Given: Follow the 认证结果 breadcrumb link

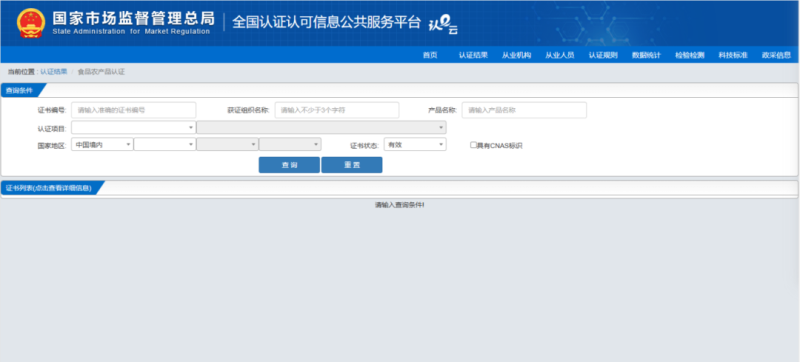Looking at the screenshot, I should click(54, 72).
